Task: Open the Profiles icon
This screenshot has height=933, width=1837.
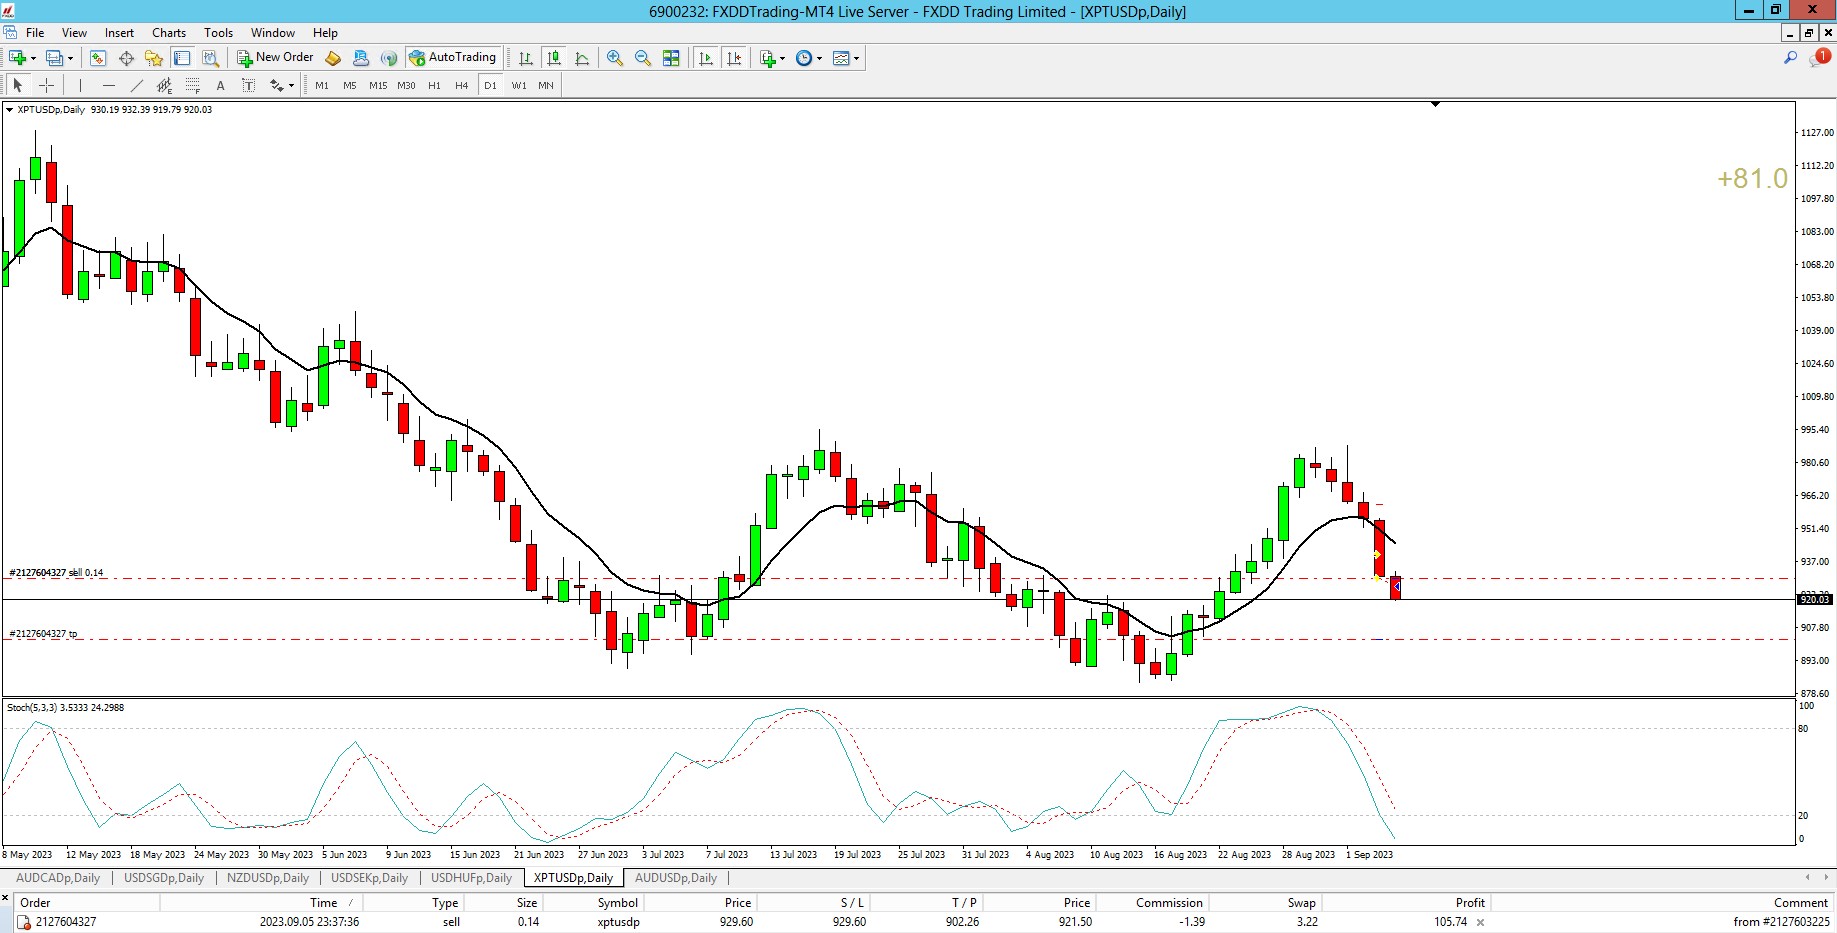Action: tap(54, 58)
